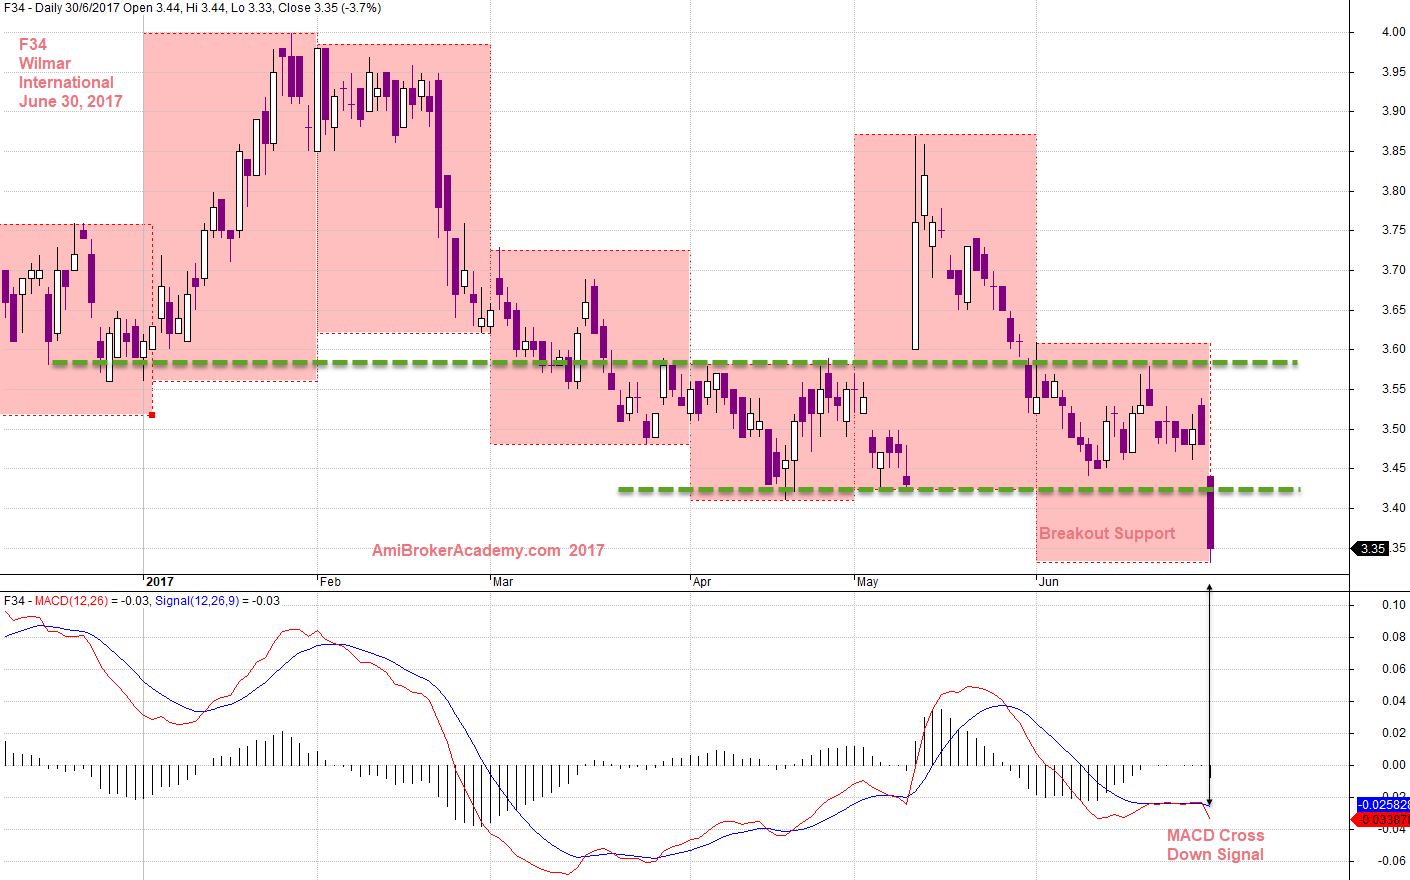The image size is (1410, 880).
Task: Click the 'Signal(12,26,9)' indicator label
Action: (x=197, y=601)
